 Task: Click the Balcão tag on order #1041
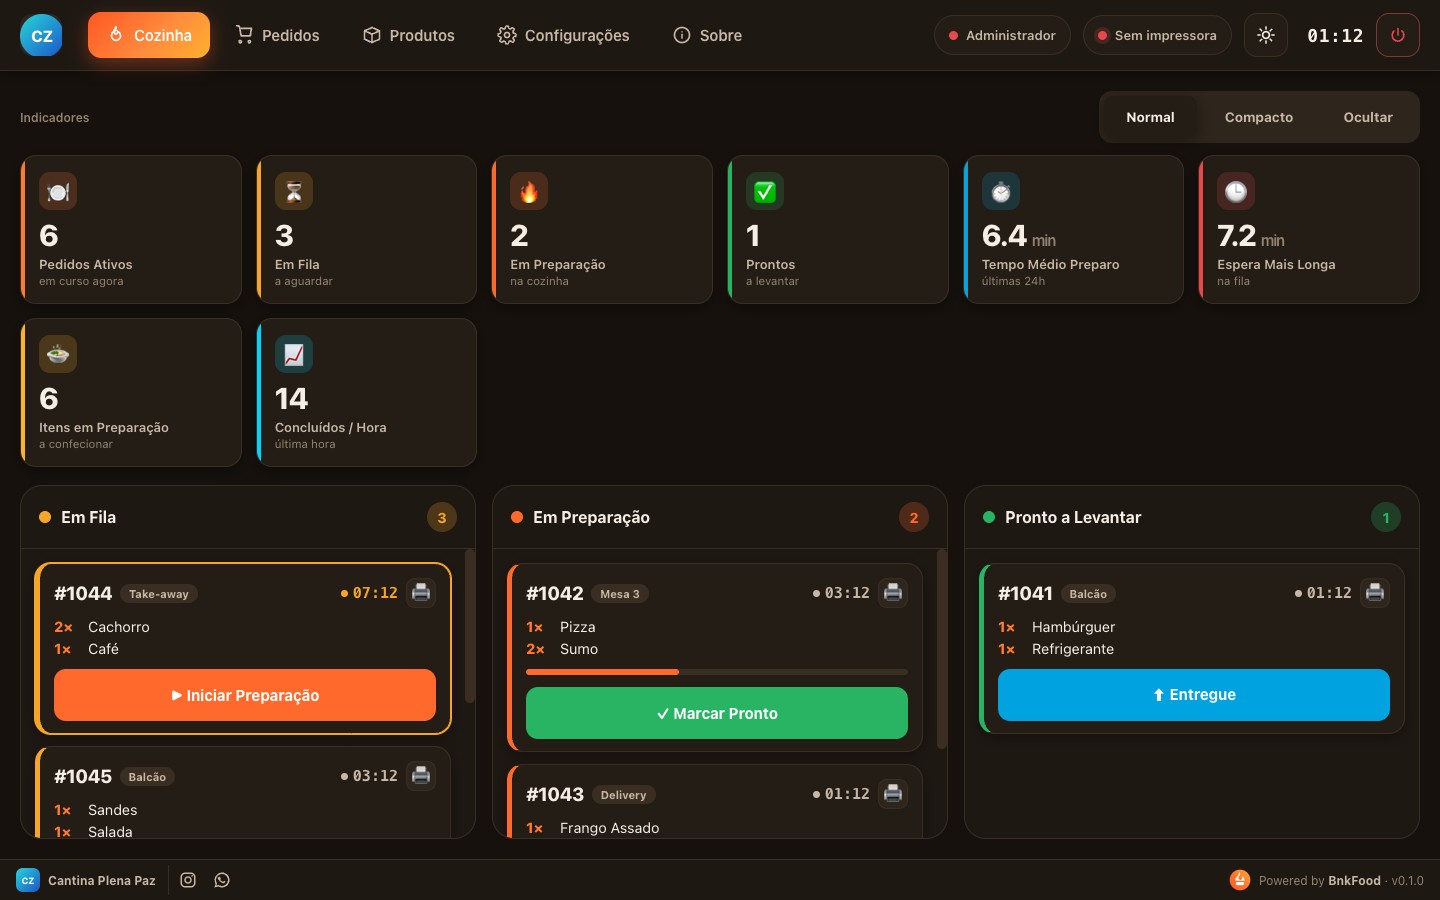1088,594
